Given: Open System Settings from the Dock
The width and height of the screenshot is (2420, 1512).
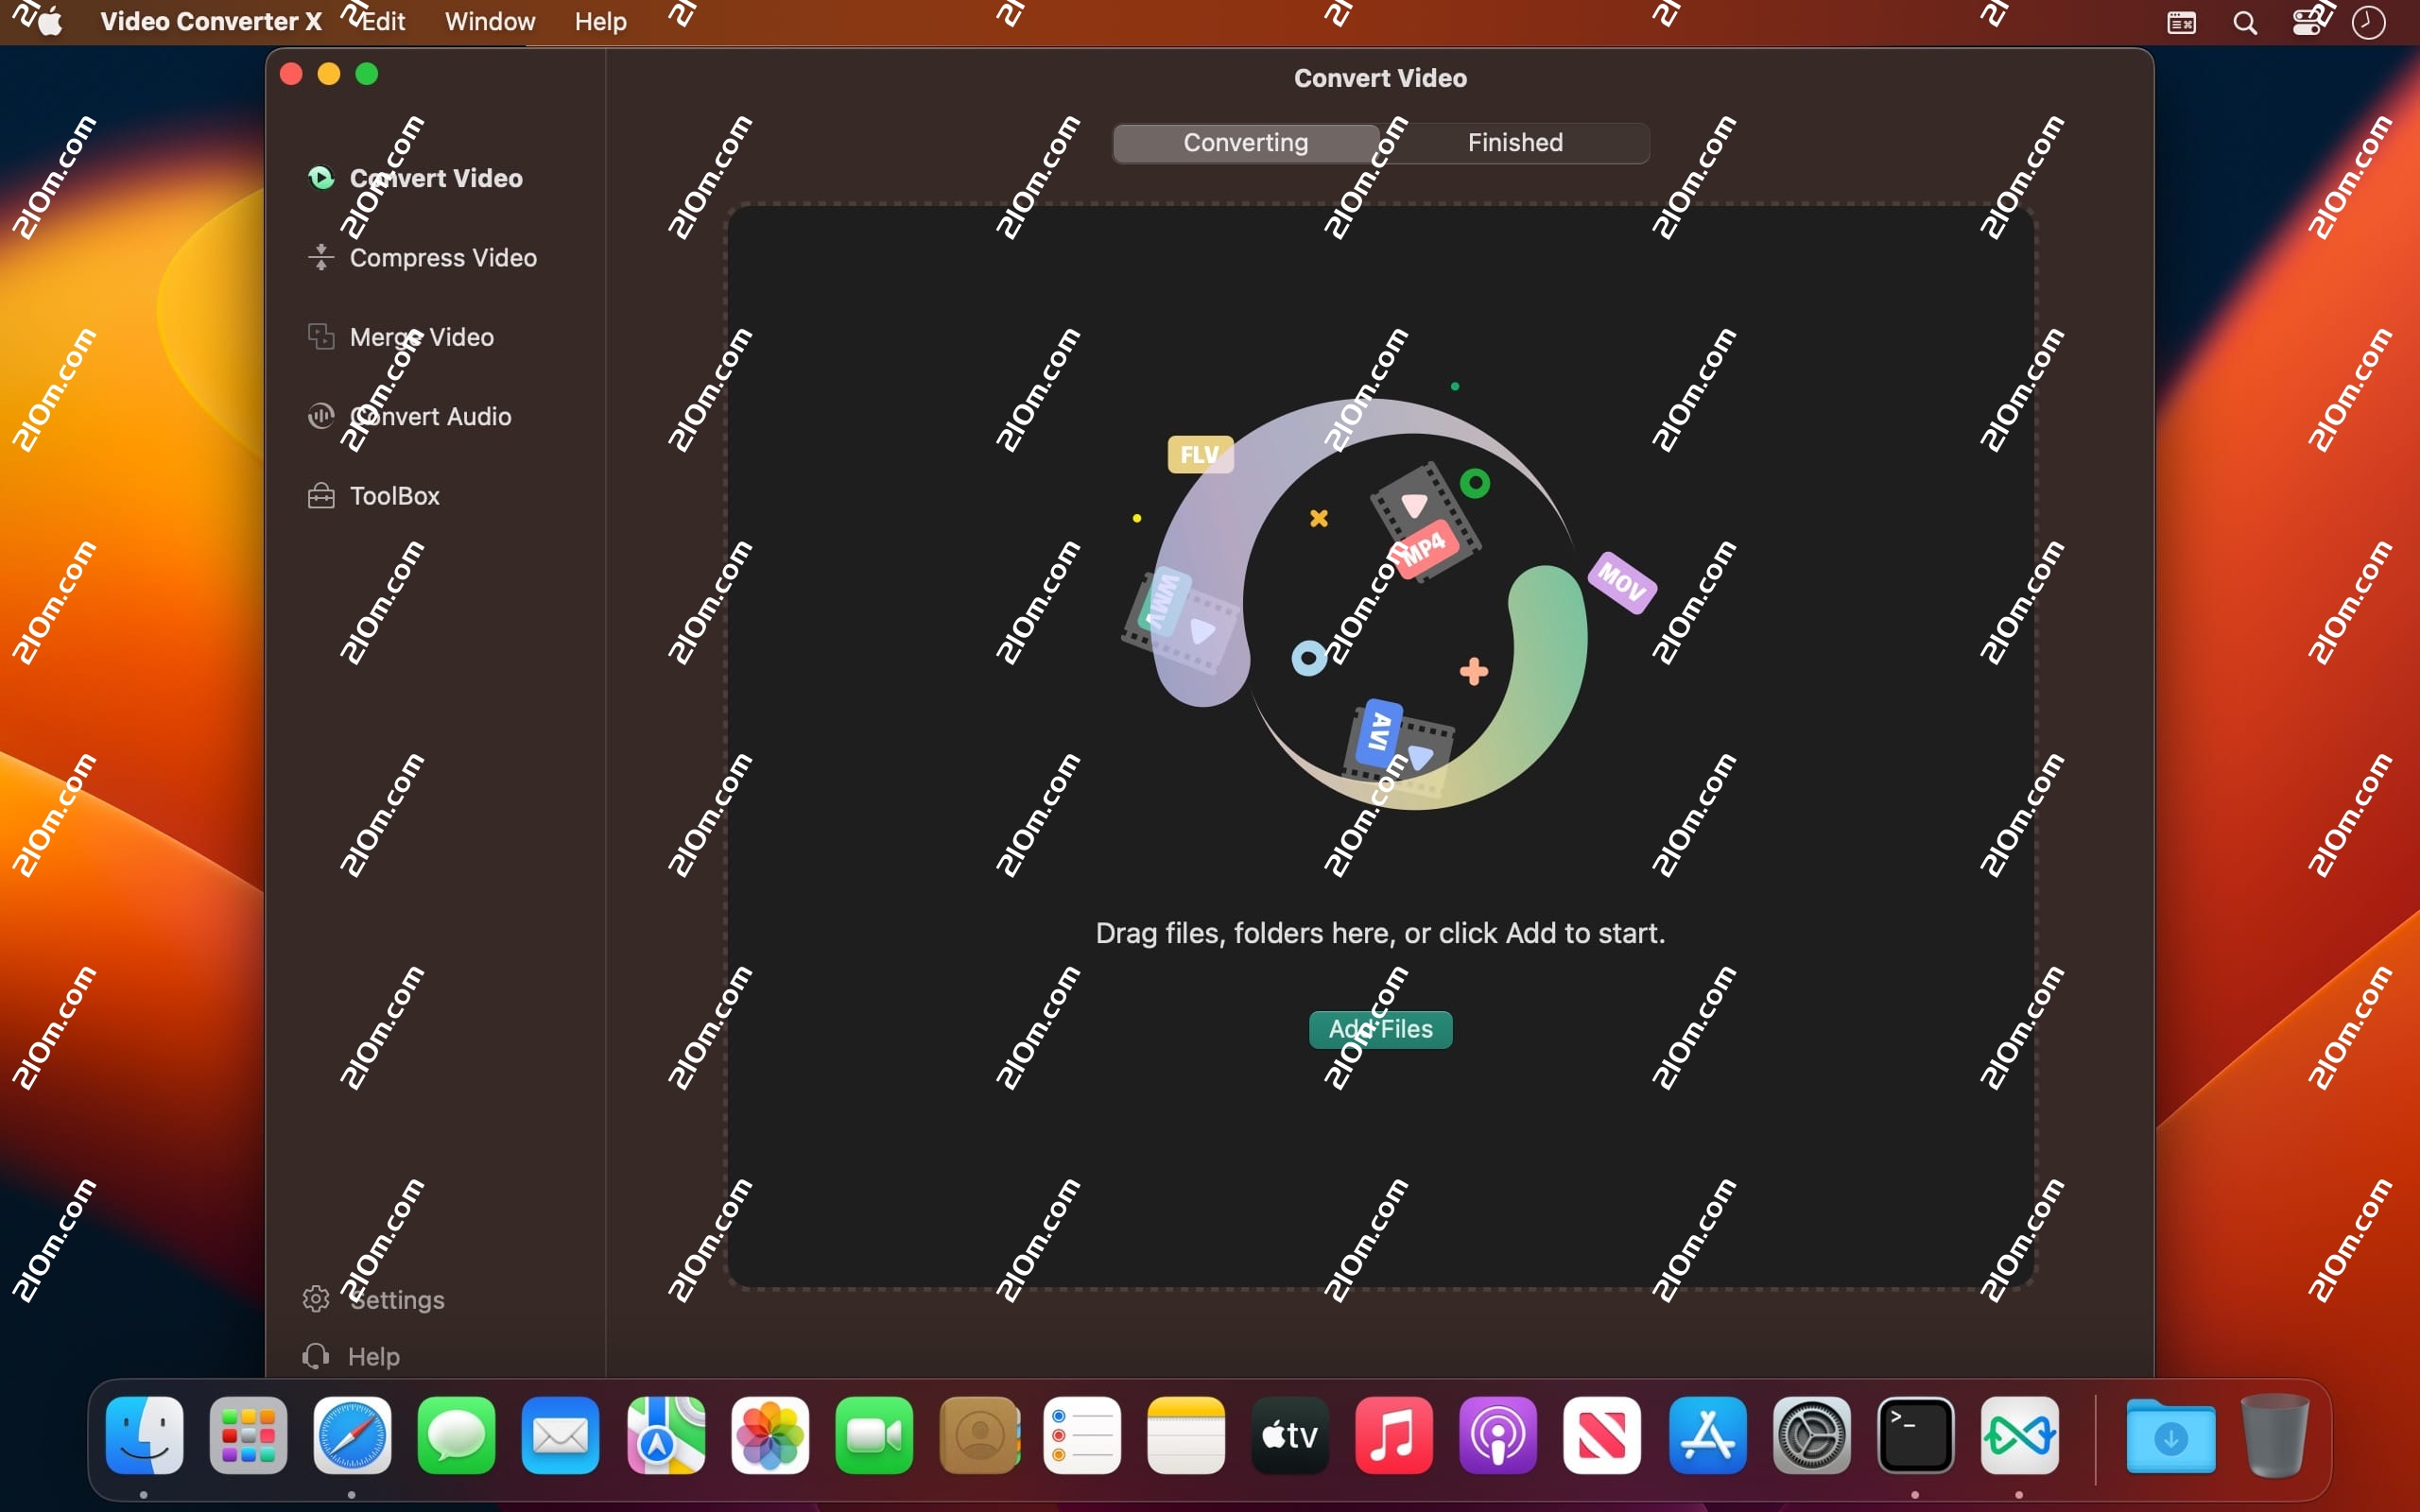Looking at the screenshot, I should (1812, 1435).
